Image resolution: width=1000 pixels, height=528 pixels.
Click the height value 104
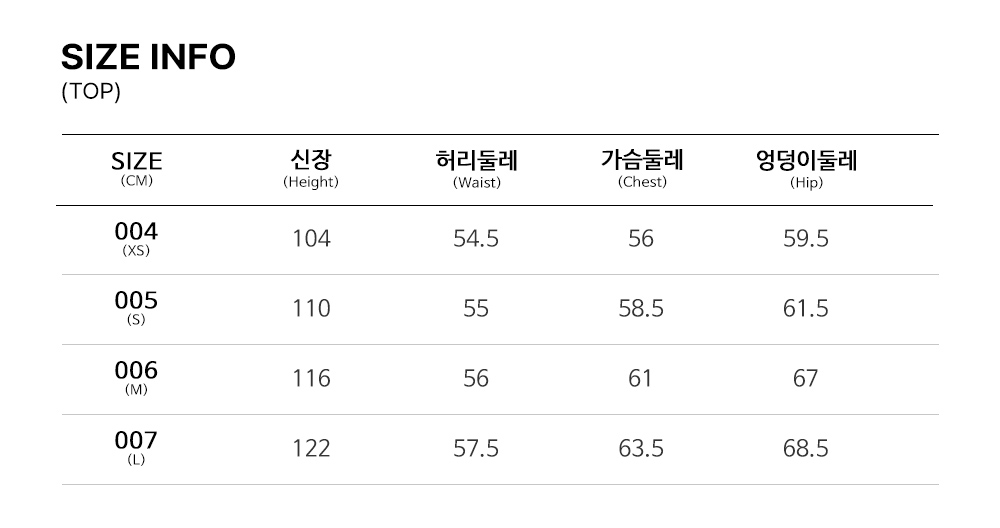pos(311,239)
